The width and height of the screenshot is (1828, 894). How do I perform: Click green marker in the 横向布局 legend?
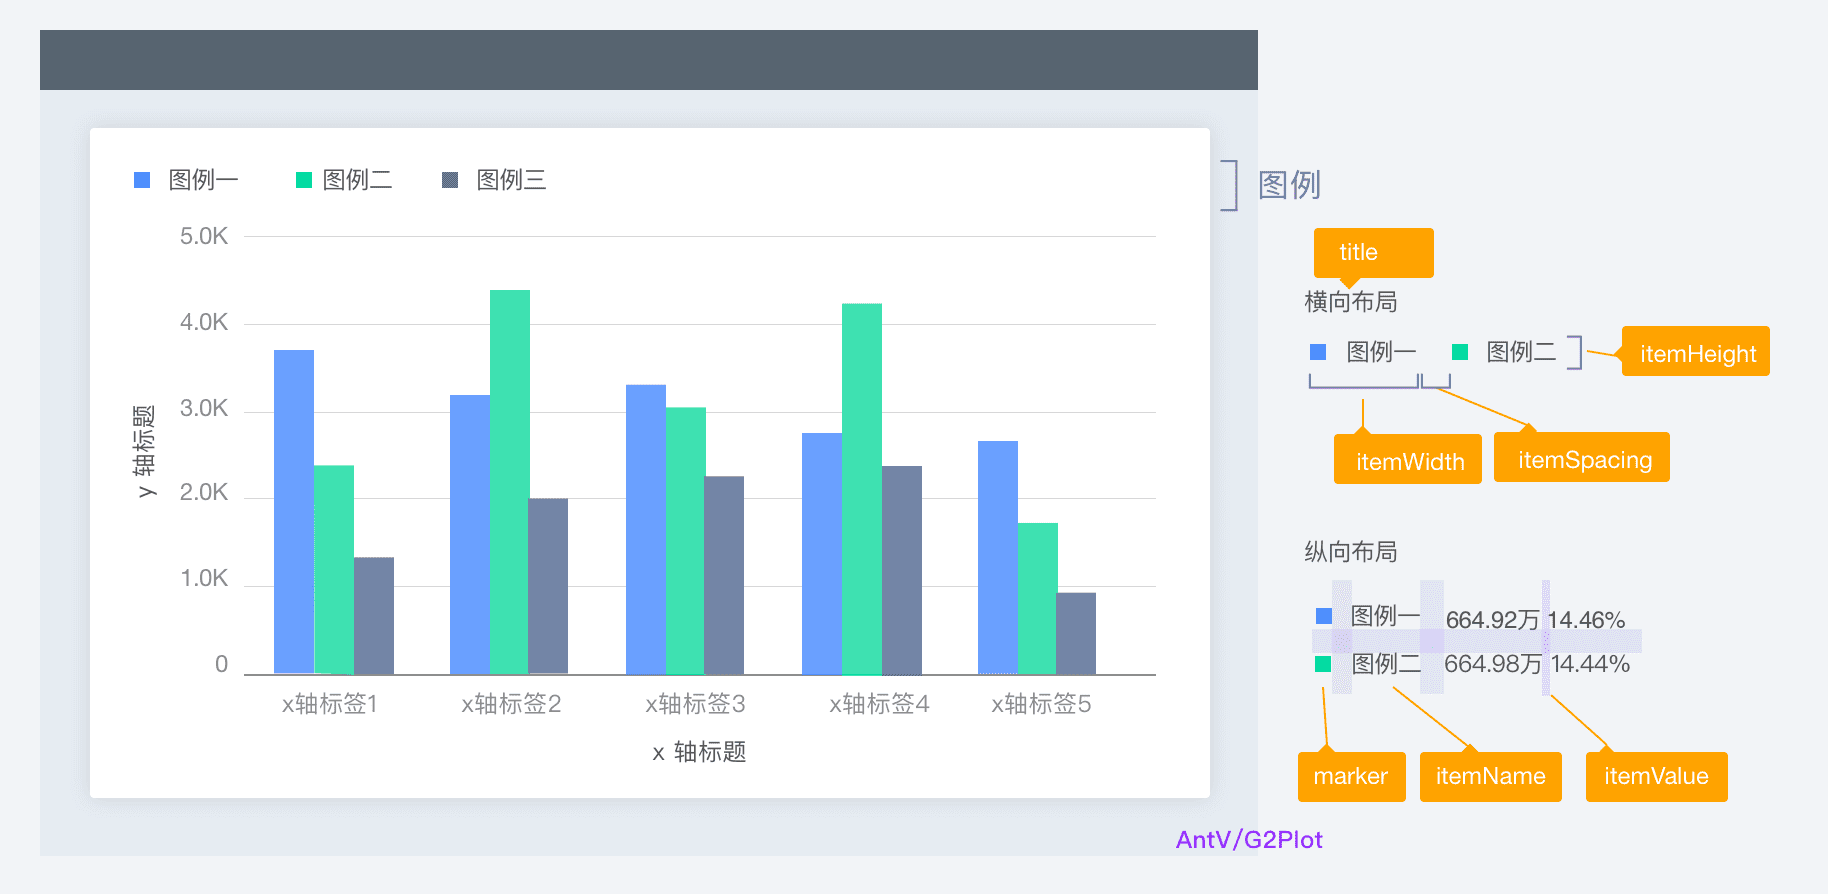point(1460,352)
